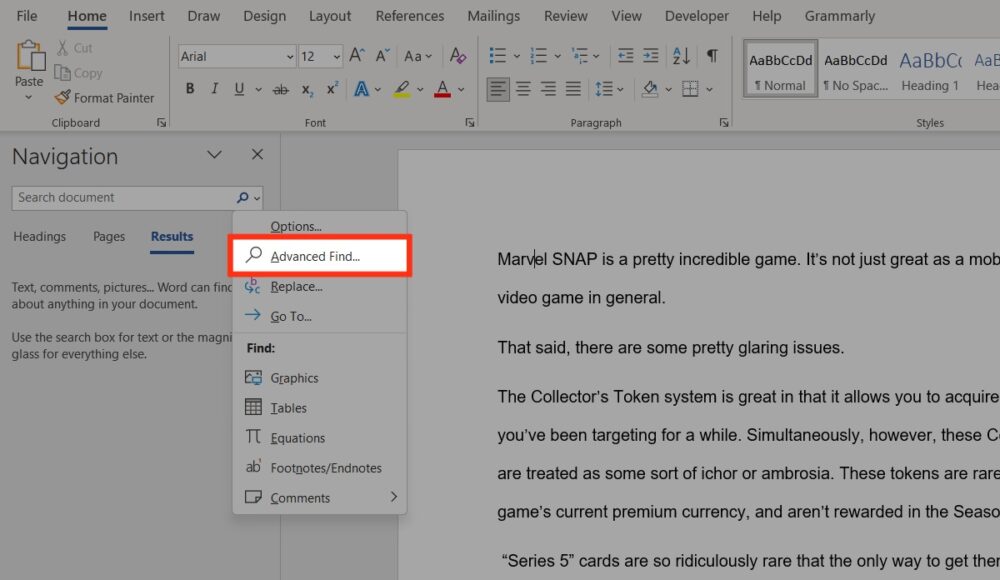Choose Advanced Find from the search menu
This screenshot has width=1000, height=580.
pyautogui.click(x=316, y=256)
